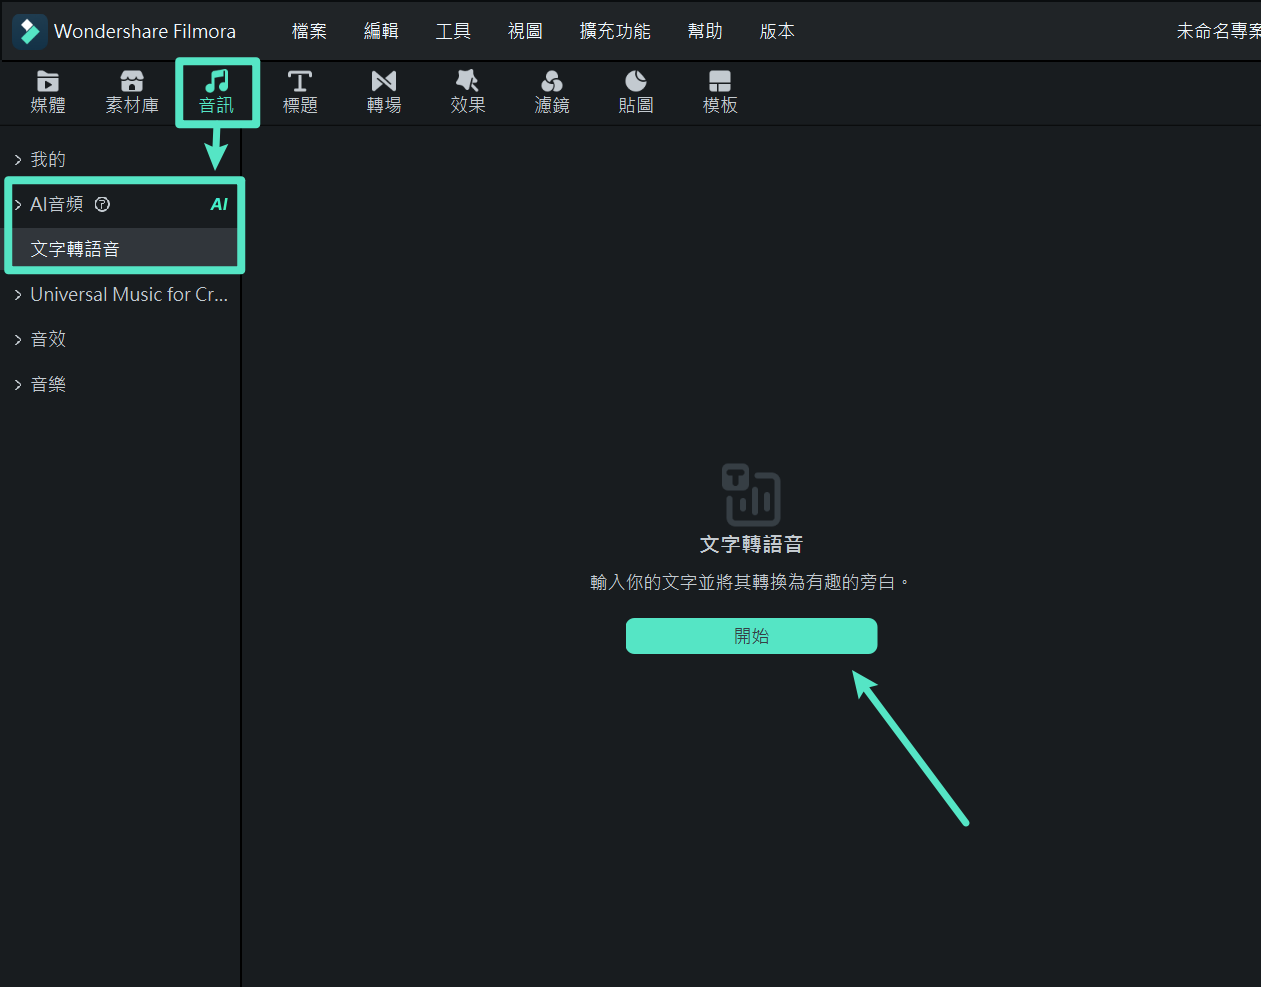Open the 濾鏡 filters tab icon
1261x987 pixels.
click(x=552, y=81)
